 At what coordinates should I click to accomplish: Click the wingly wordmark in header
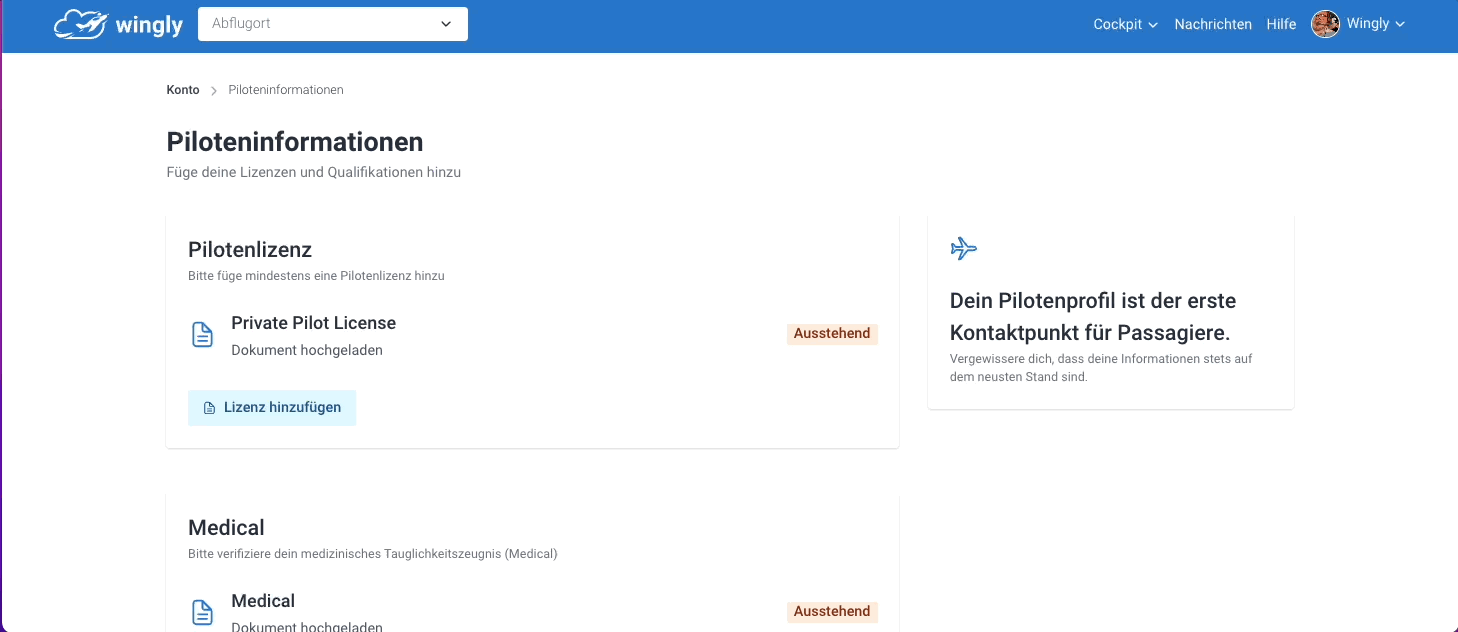(149, 25)
